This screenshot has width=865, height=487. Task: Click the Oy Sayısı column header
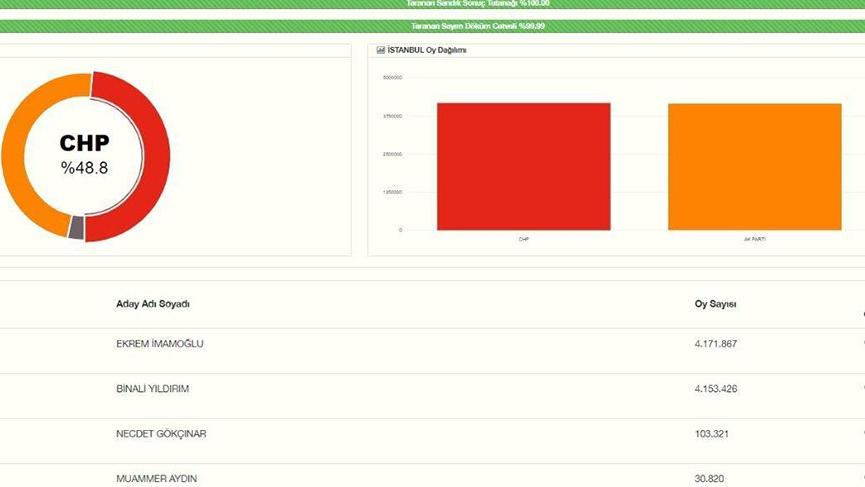click(716, 304)
